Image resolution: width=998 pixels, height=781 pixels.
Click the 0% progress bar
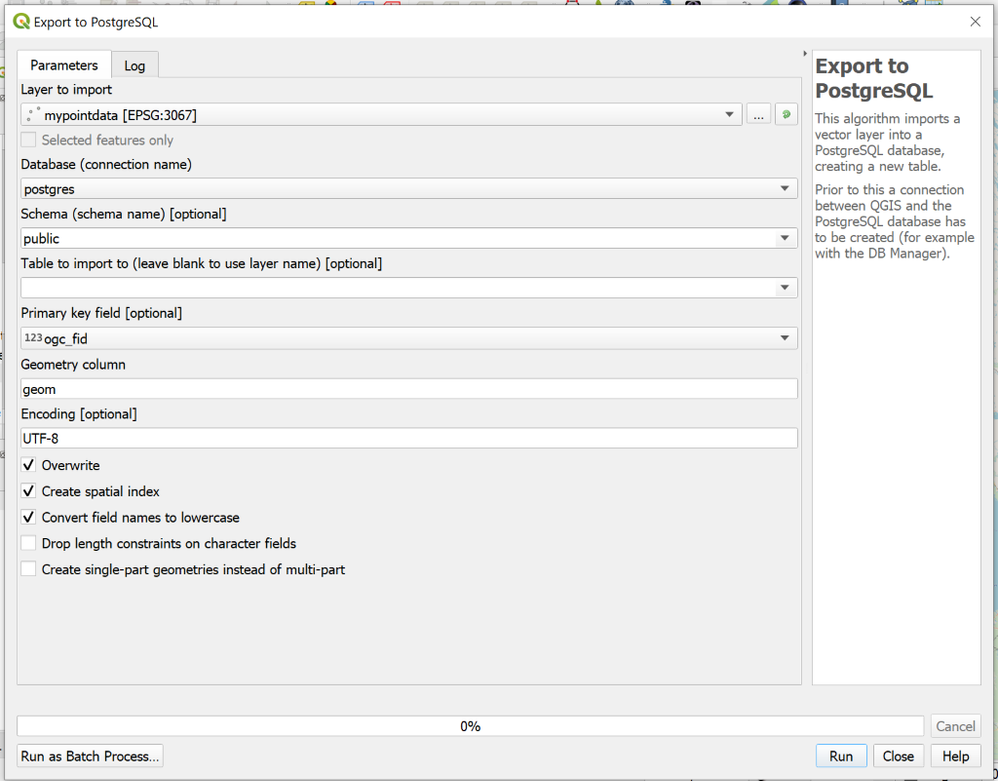(x=470, y=726)
